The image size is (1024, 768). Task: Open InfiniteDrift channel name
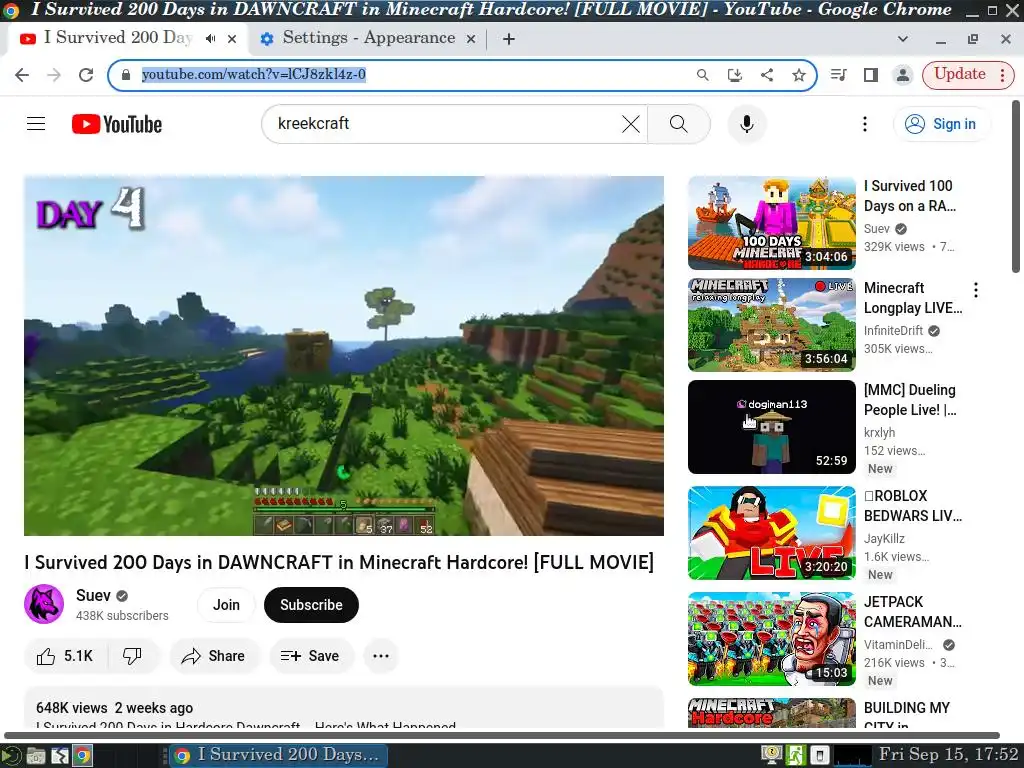[893, 330]
